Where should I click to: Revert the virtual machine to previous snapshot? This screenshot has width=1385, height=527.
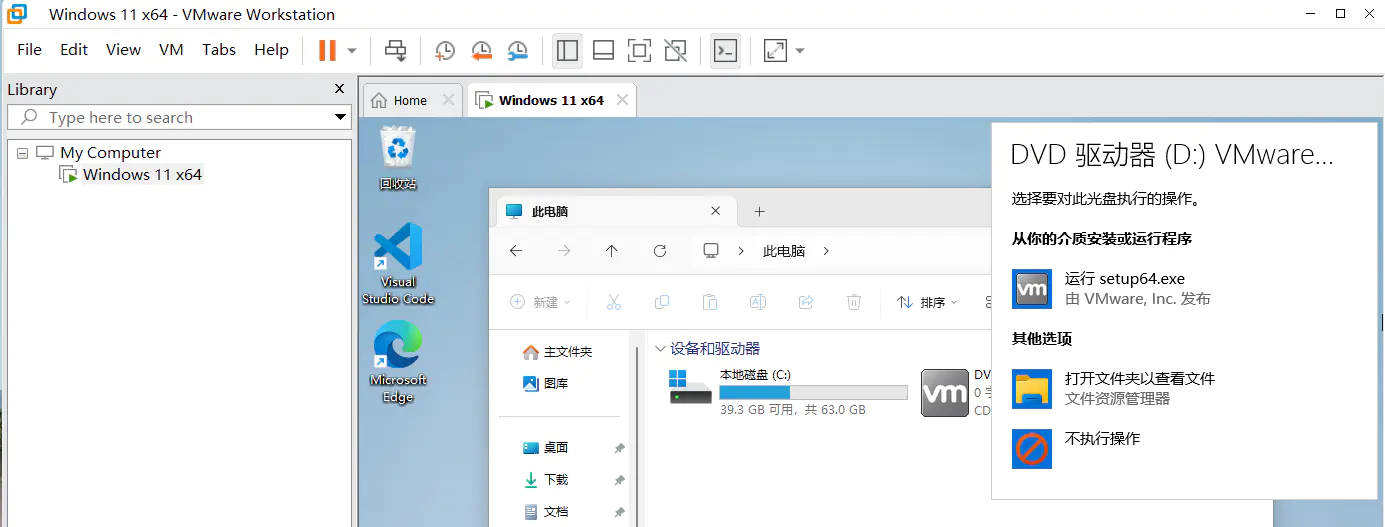tap(481, 50)
